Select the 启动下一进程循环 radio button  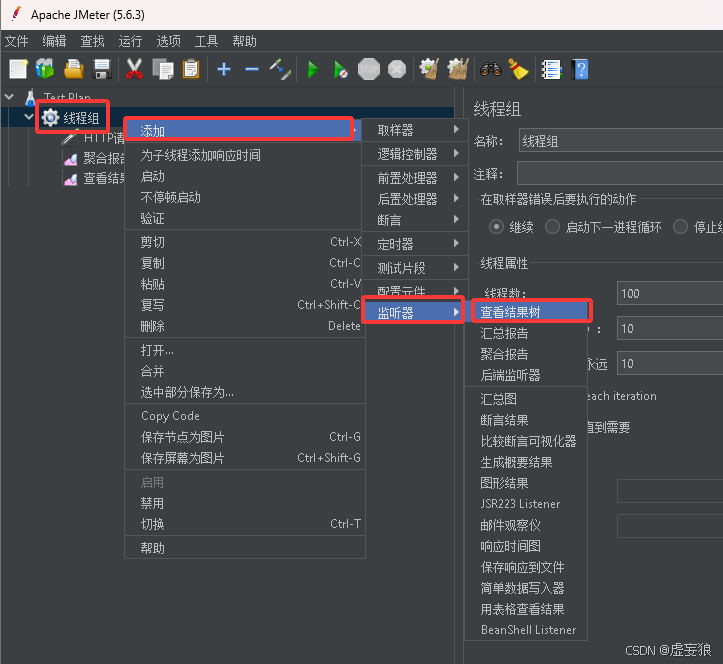[x=552, y=227]
